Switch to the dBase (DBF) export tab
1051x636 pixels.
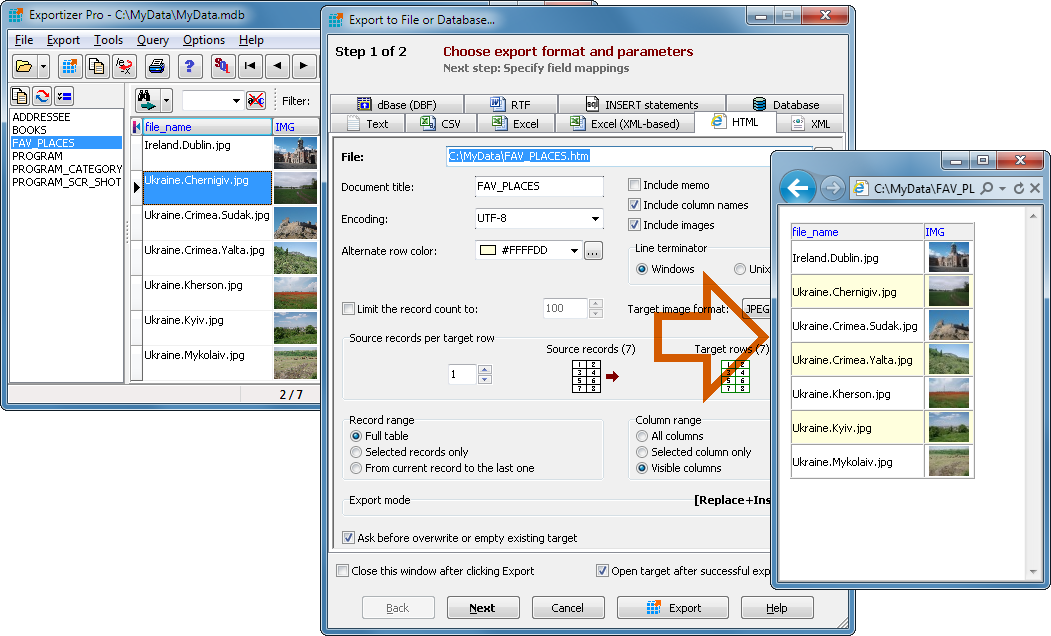tap(397, 105)
